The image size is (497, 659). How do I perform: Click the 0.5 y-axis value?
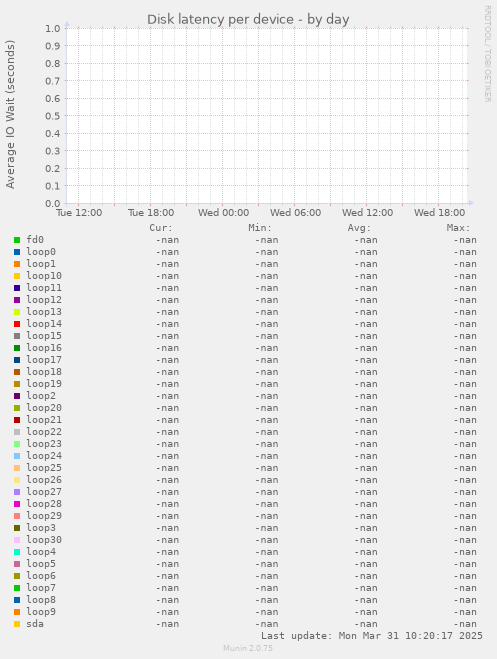click(x=53, y=116)
